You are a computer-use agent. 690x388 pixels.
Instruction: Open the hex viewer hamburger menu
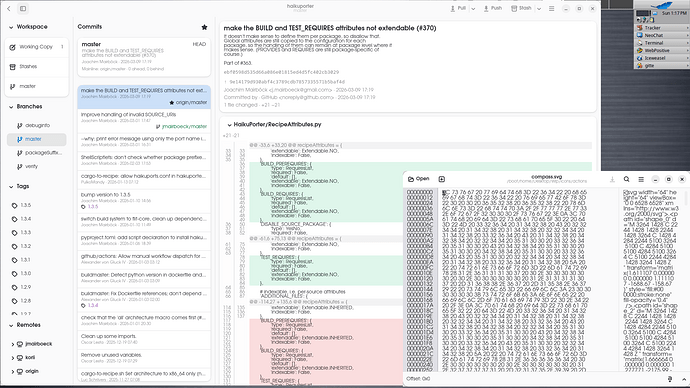click(x=641, y=179)
